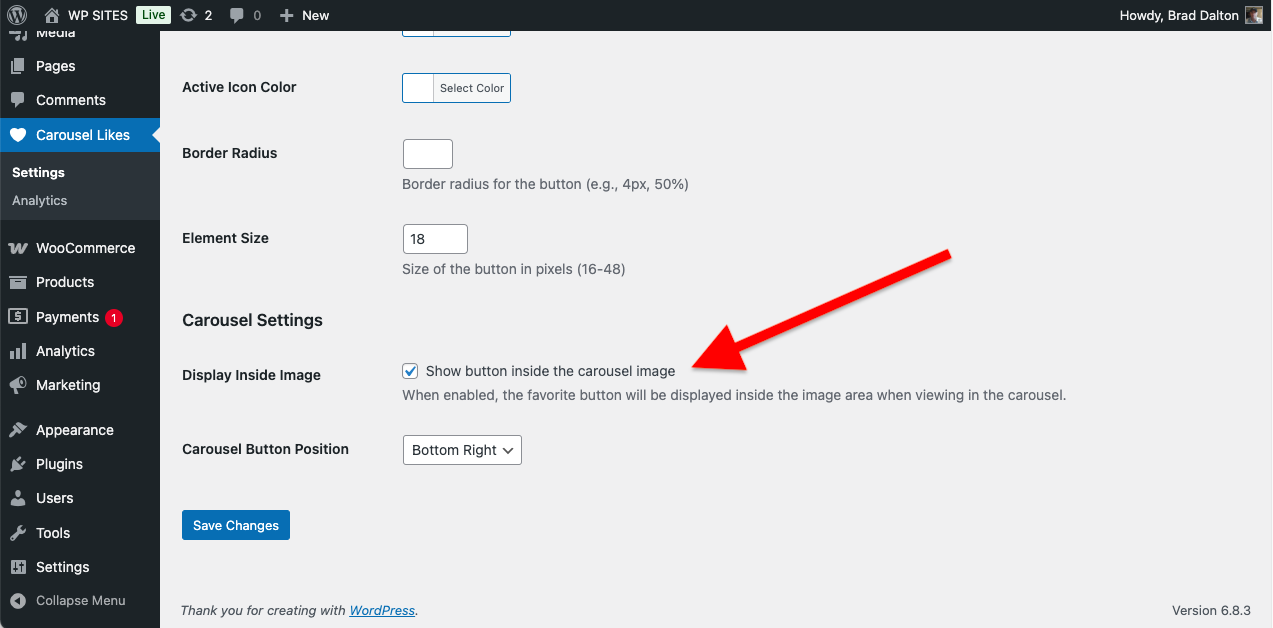Open the Analytics submenu under Carousel Likes

click(x=40, y=200)
